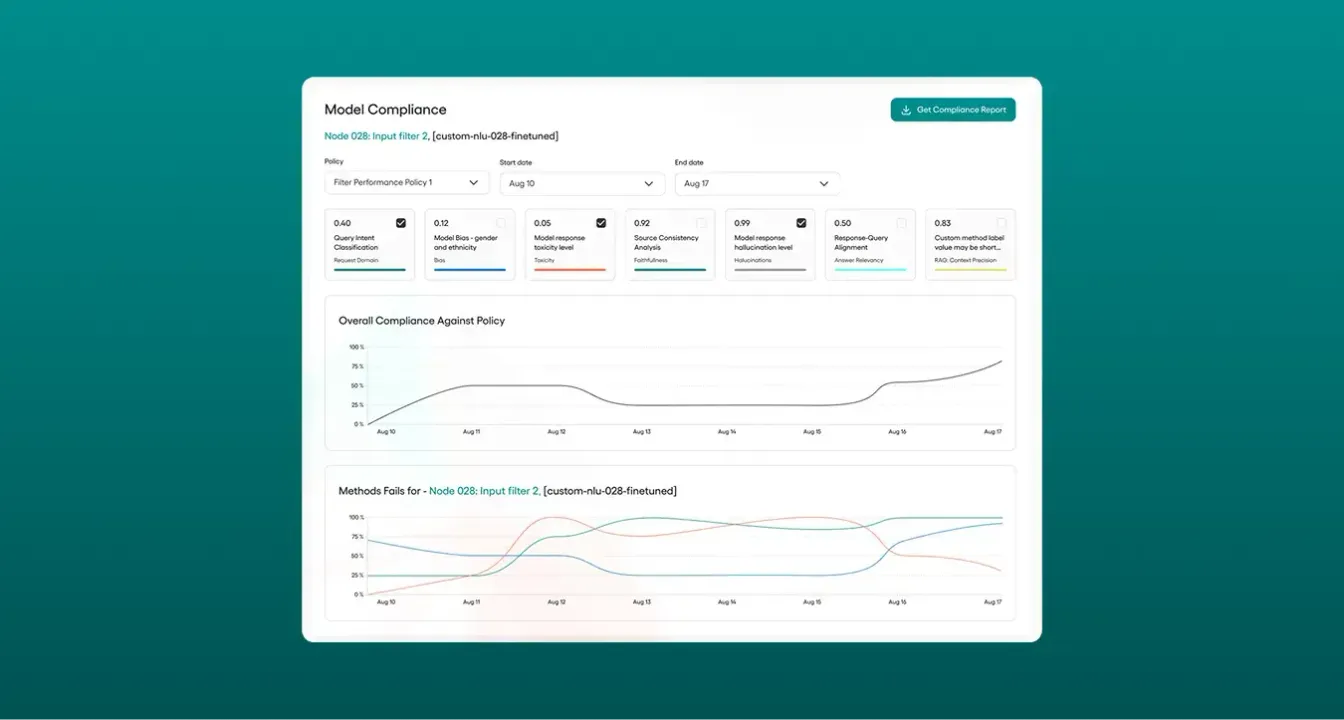Click the gray bar under Hallucinations

coord(770,270)
